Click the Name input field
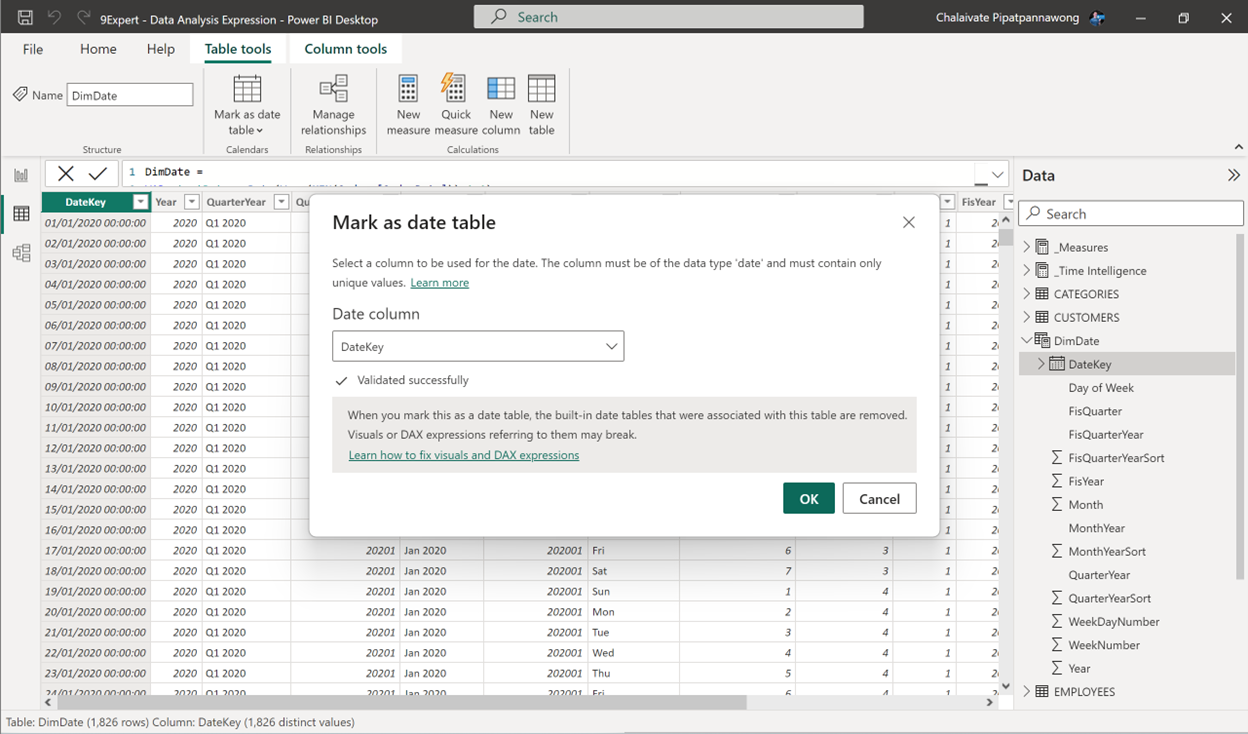Screen dimensions: 1248x734 (130, 95)
